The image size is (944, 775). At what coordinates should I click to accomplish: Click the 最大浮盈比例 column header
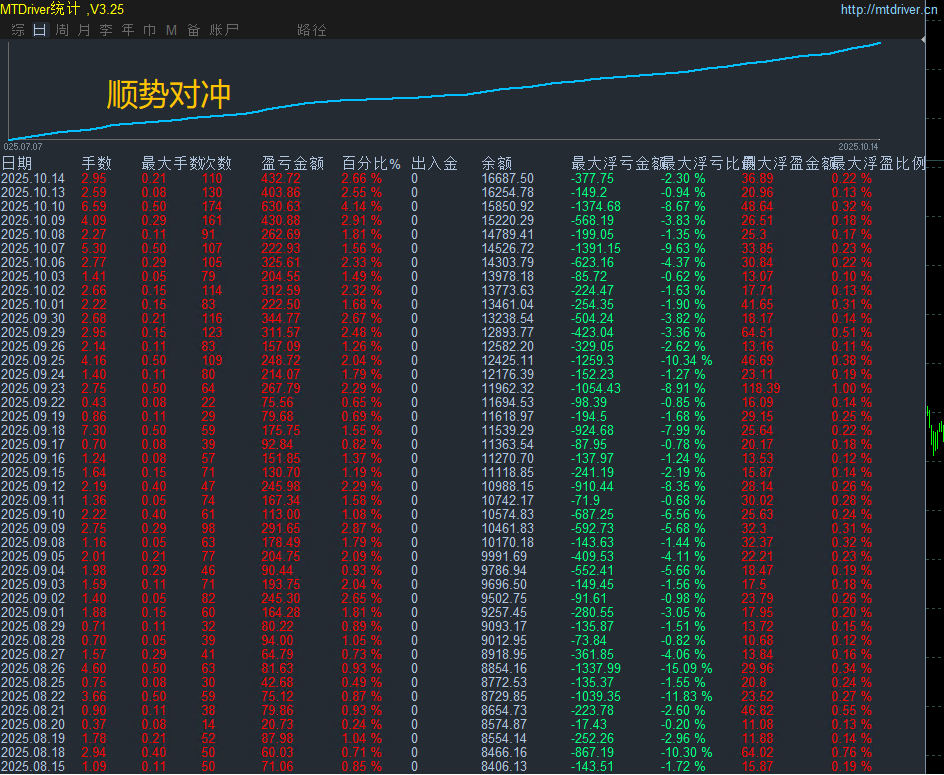pyautogui.click(x=878, y=164)
